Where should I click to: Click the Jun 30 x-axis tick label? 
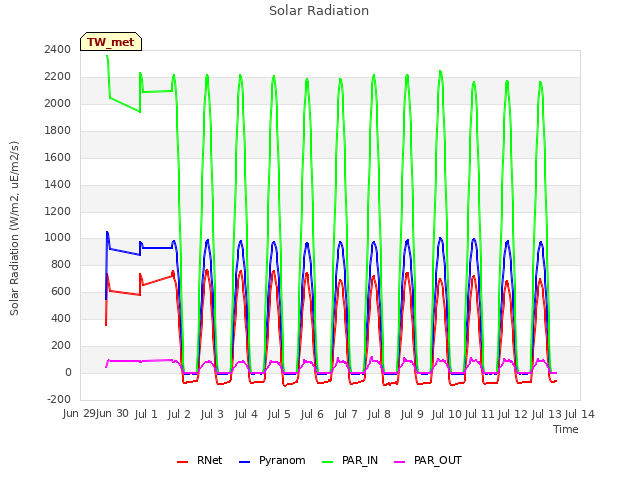(113, 414)
